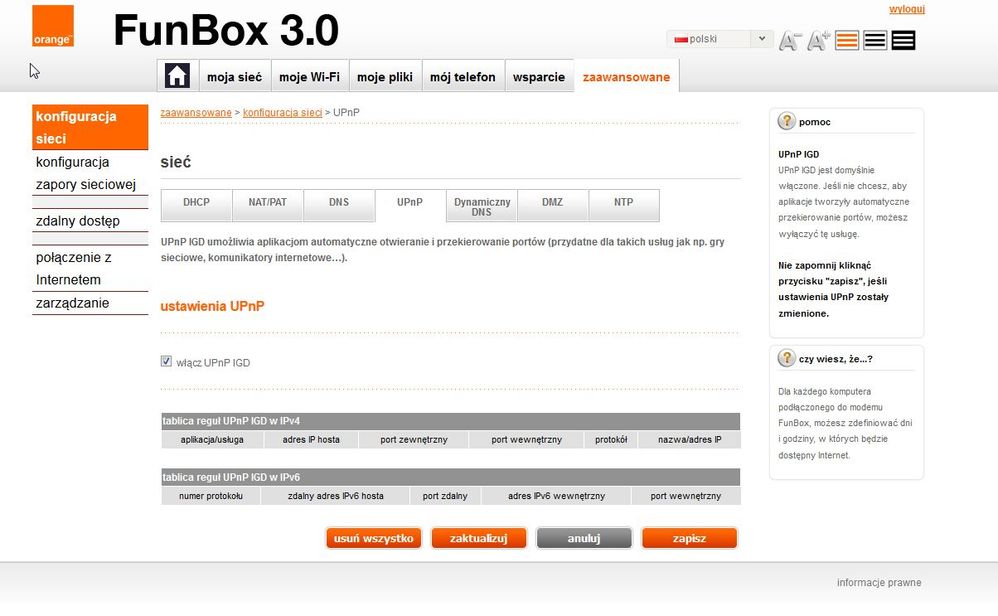The width and height of the screenshot is (998, 616).
Task: Switch to the DMZ tab
Action: pyautogui.click(x=552, y=205)
